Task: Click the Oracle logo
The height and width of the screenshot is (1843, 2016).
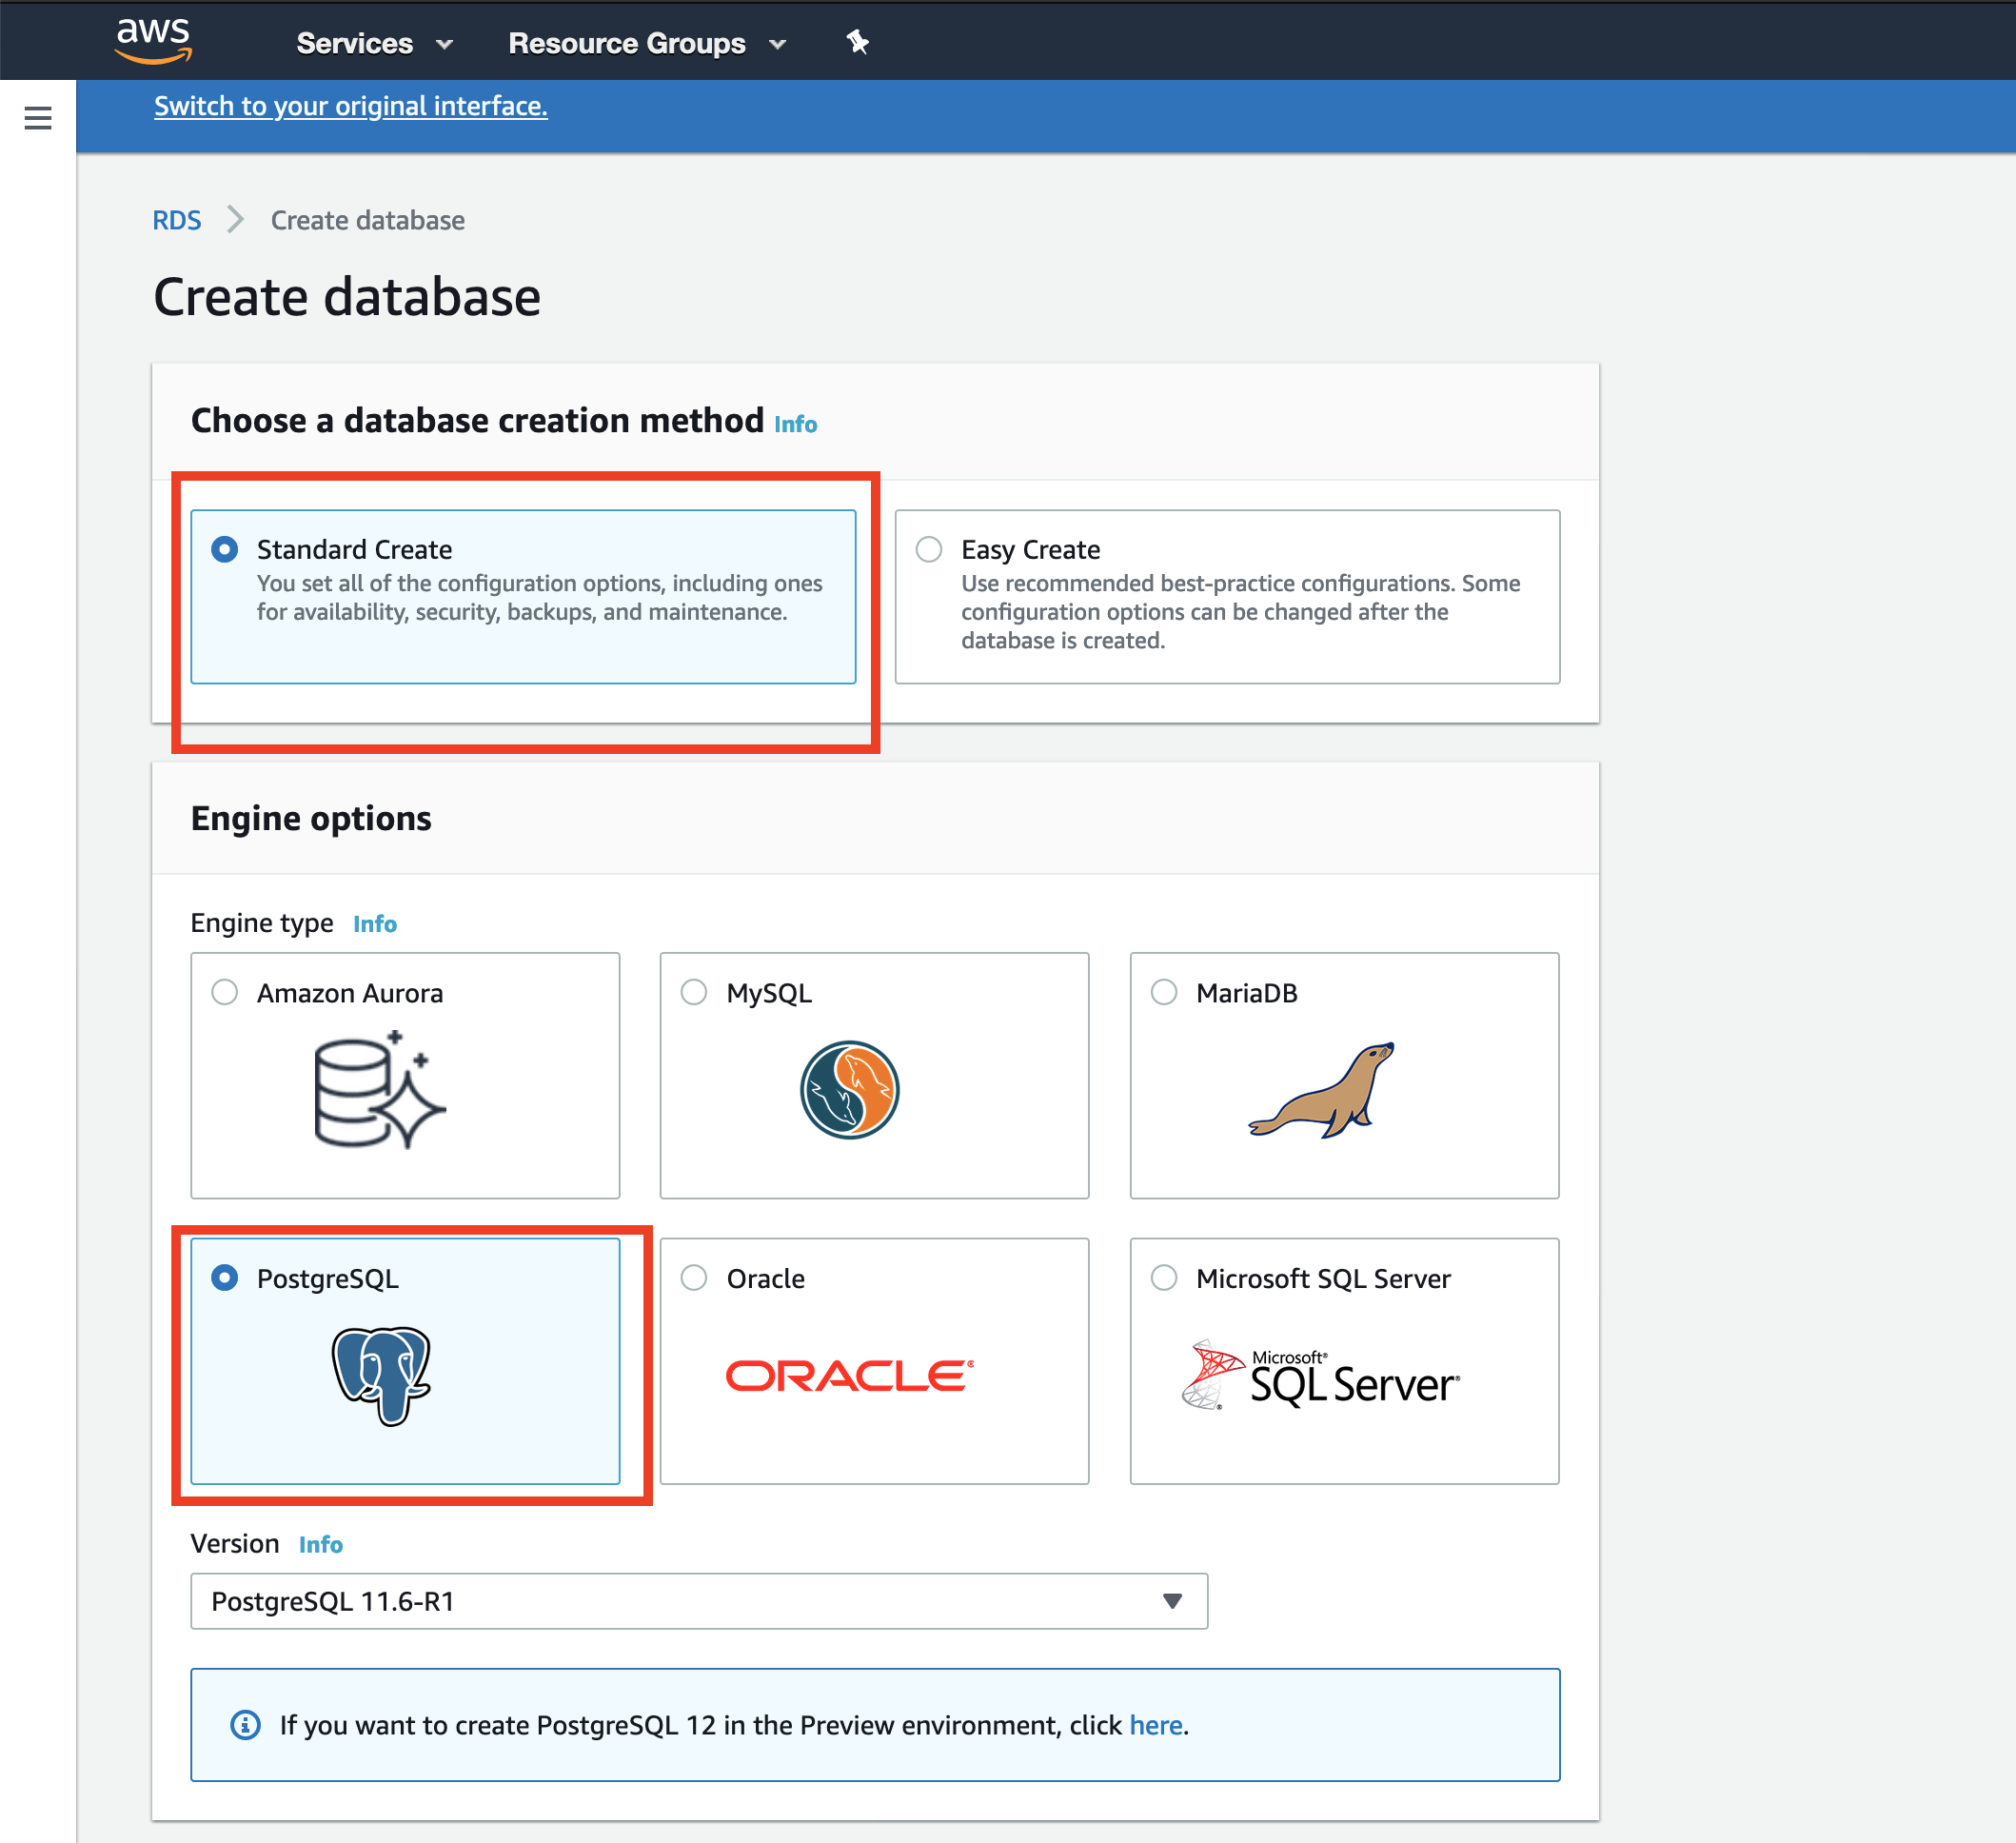Action: 850,1376
